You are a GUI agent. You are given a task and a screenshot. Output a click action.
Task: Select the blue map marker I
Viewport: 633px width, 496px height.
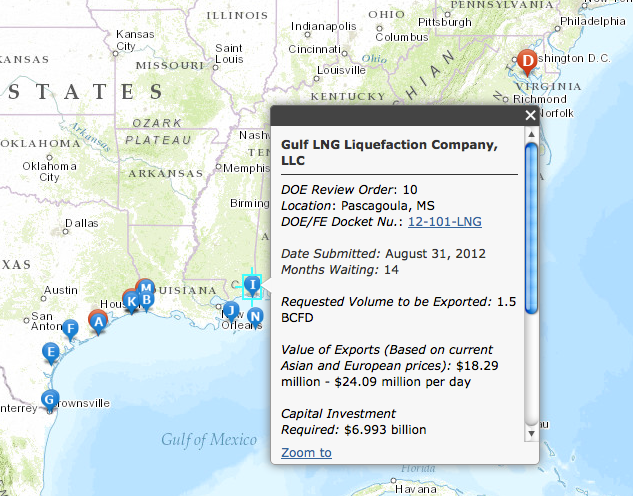(x=252, y=285)
